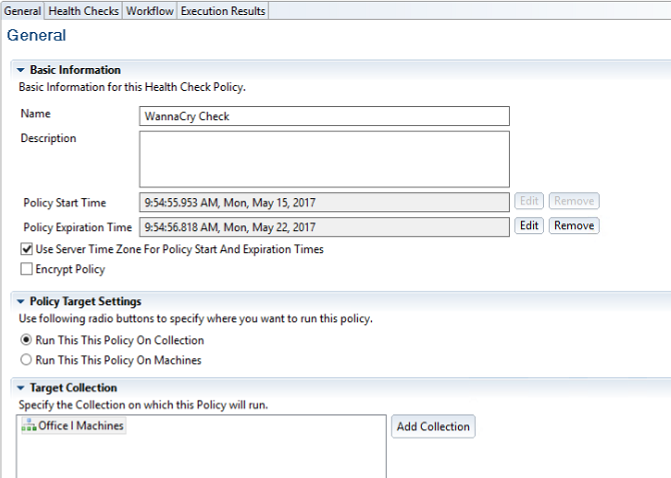Click the Policy Expiration Time field

pos(324,227)
